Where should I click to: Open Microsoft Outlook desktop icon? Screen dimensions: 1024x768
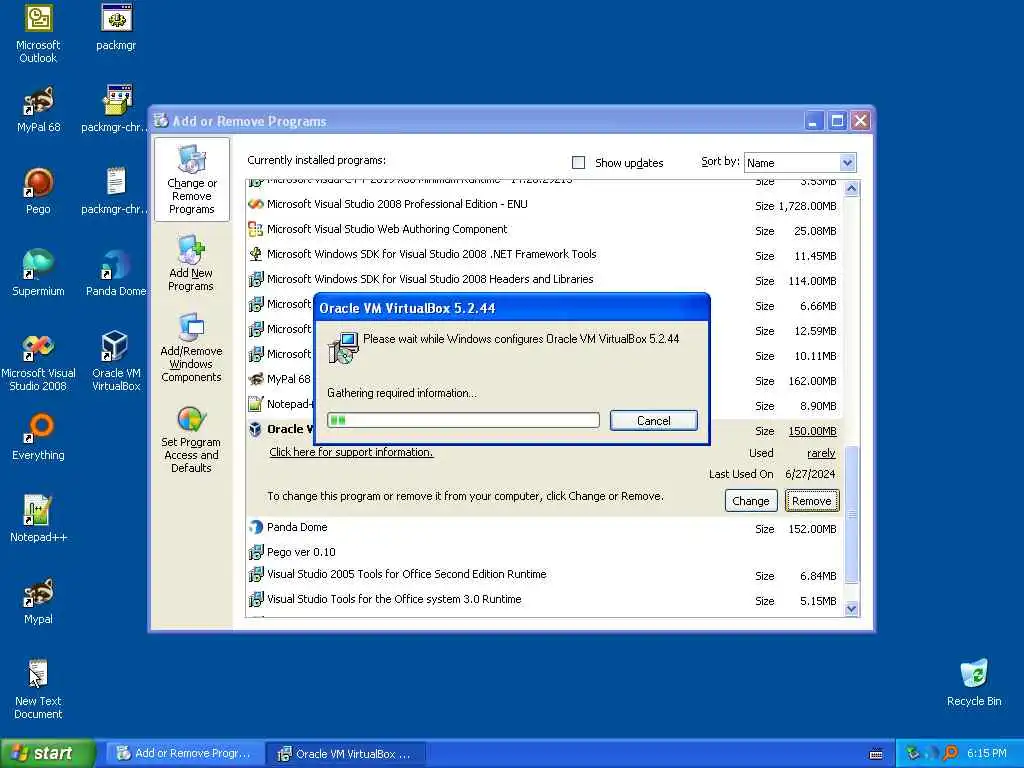tap(38, 33)
